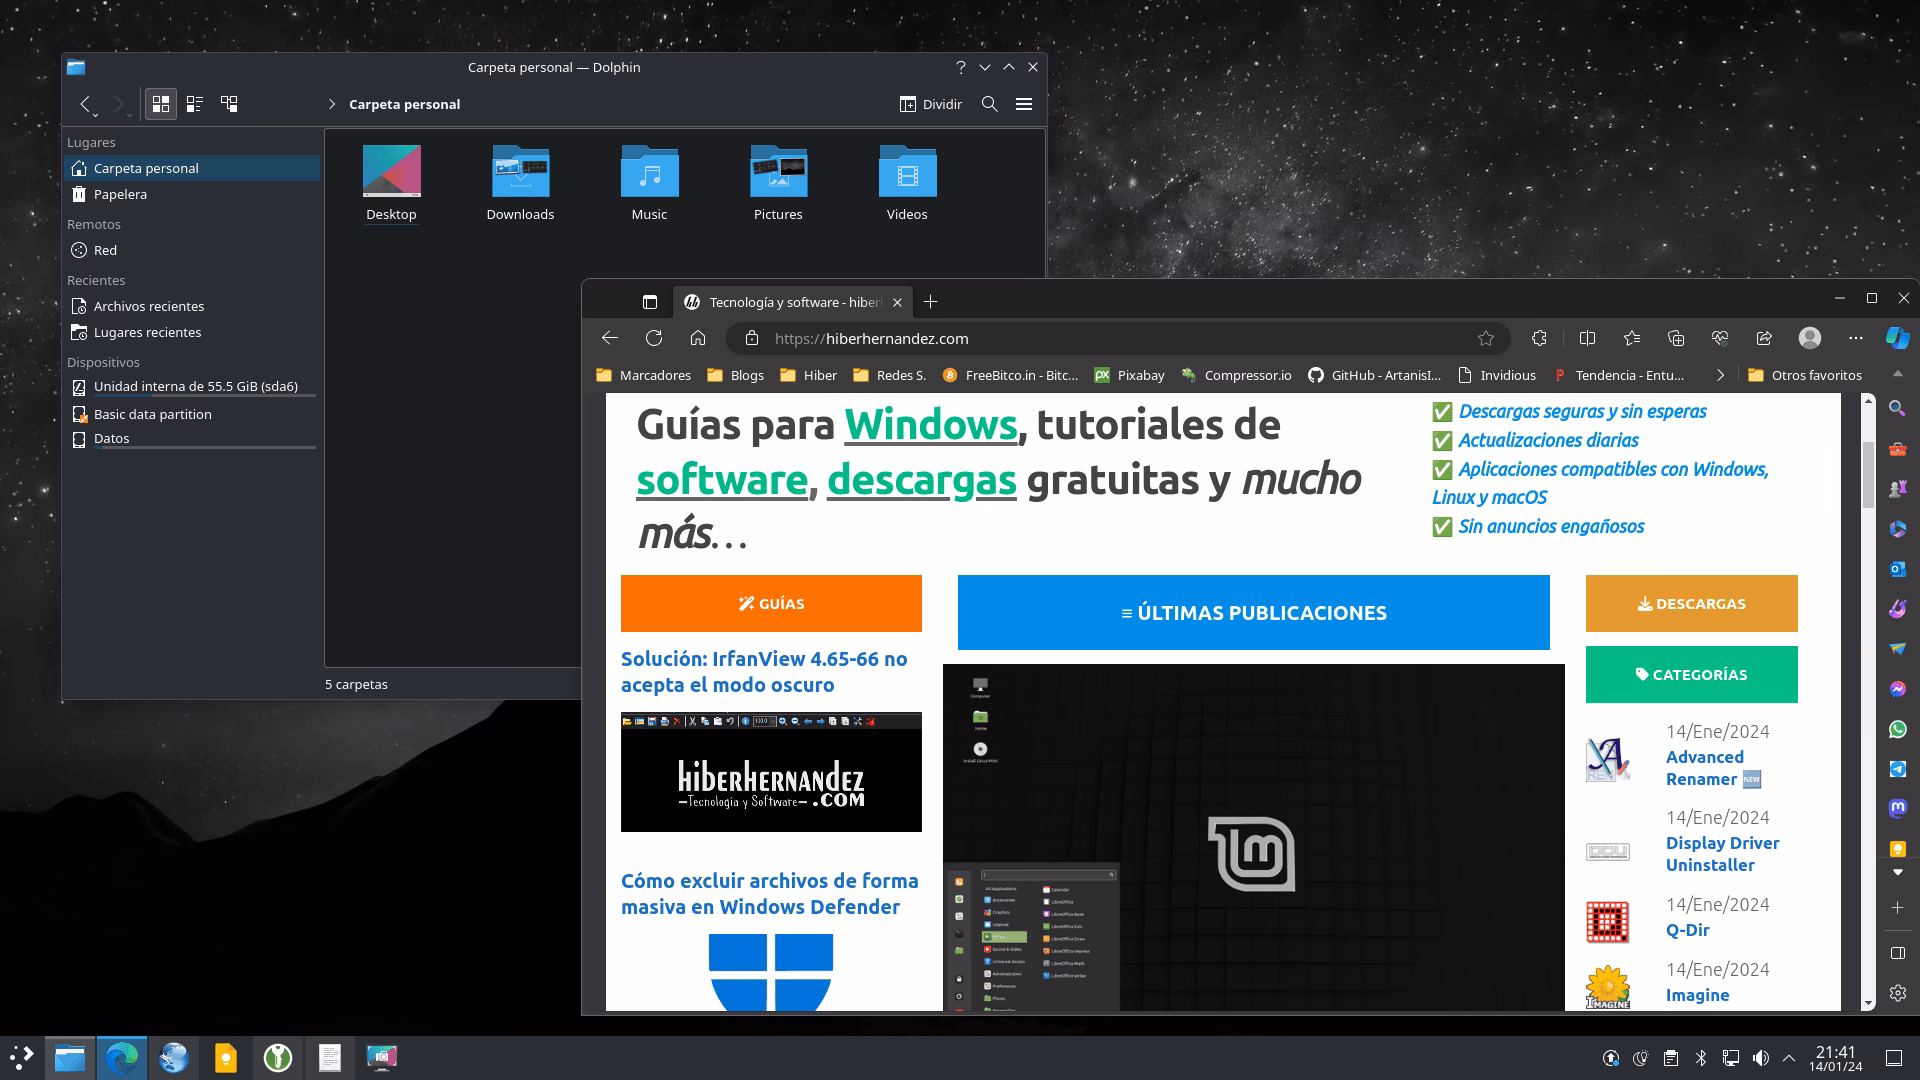Click DESCARGAS button on webpage
Screen dimensions: 1920x1080
(x=1692, y=603)
